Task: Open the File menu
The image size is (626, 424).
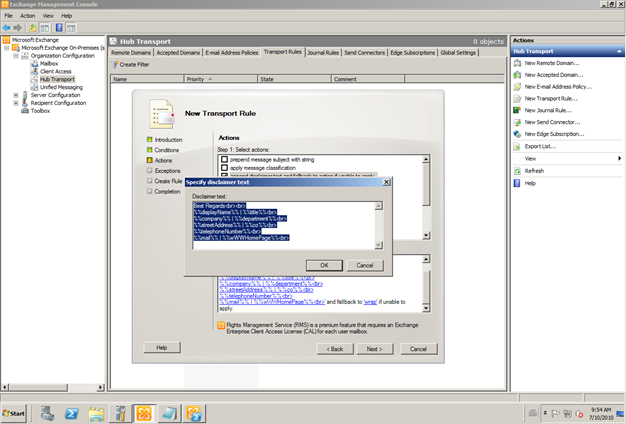Action: pos(8,16)
